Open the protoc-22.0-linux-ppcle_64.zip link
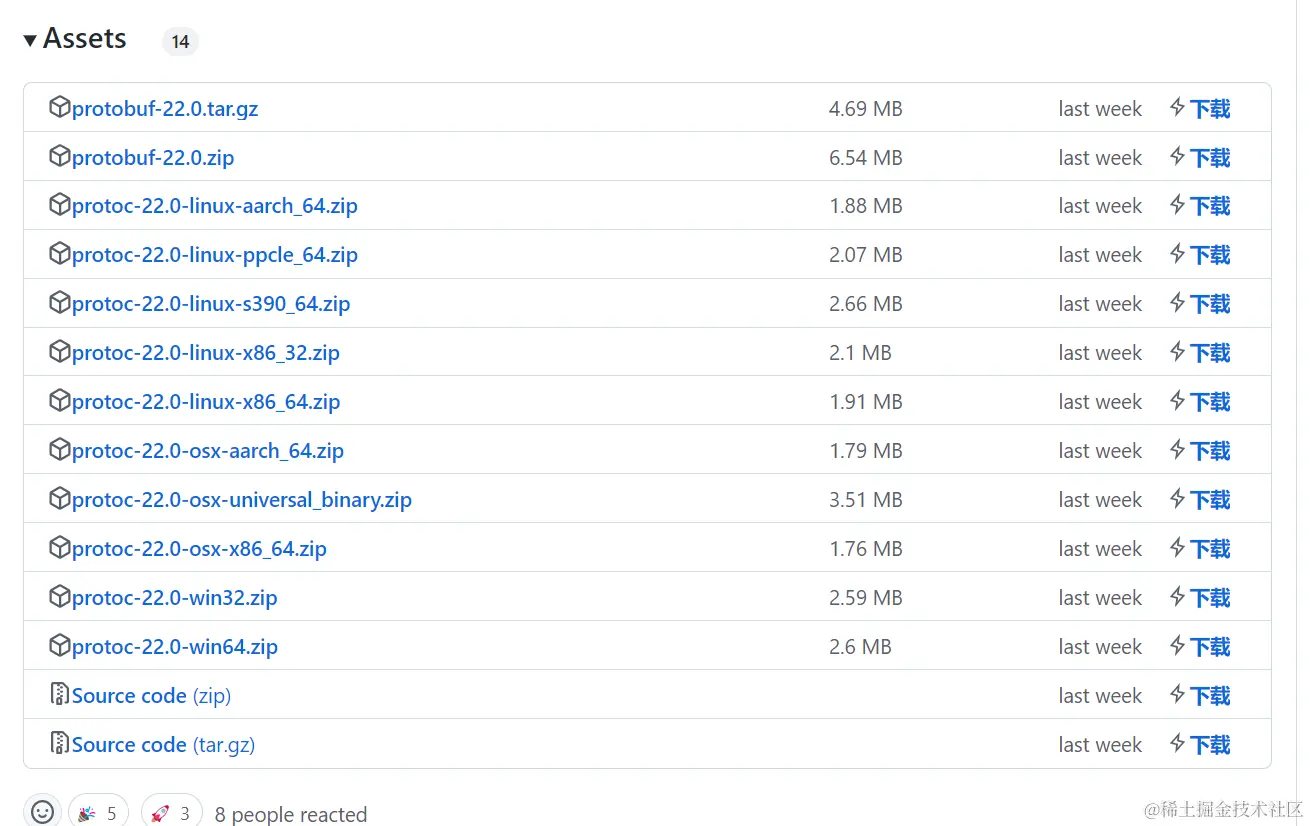Viewport: 1310px width, 826px height. [x=215, y=255]
